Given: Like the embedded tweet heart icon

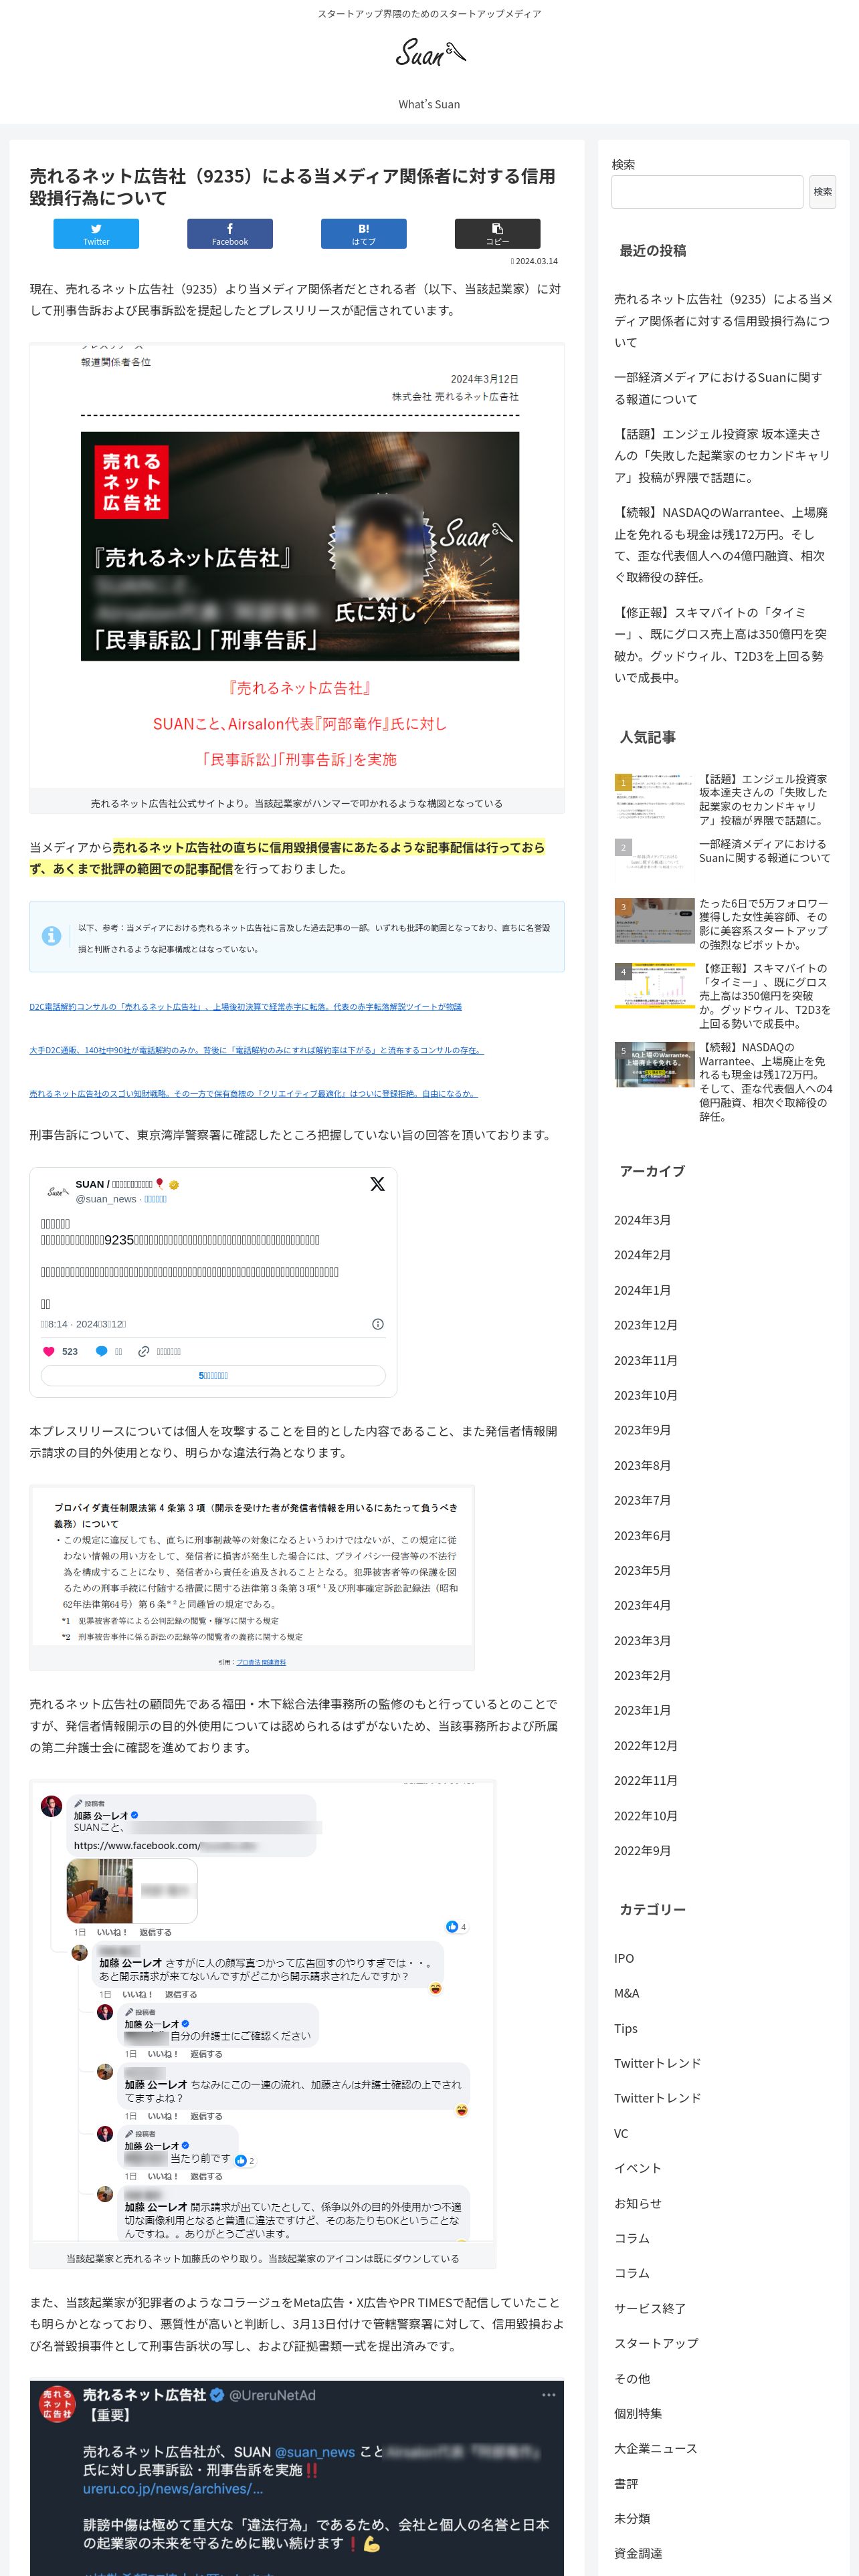Looking at the screenshot, I should click(x=48, y=1351).
